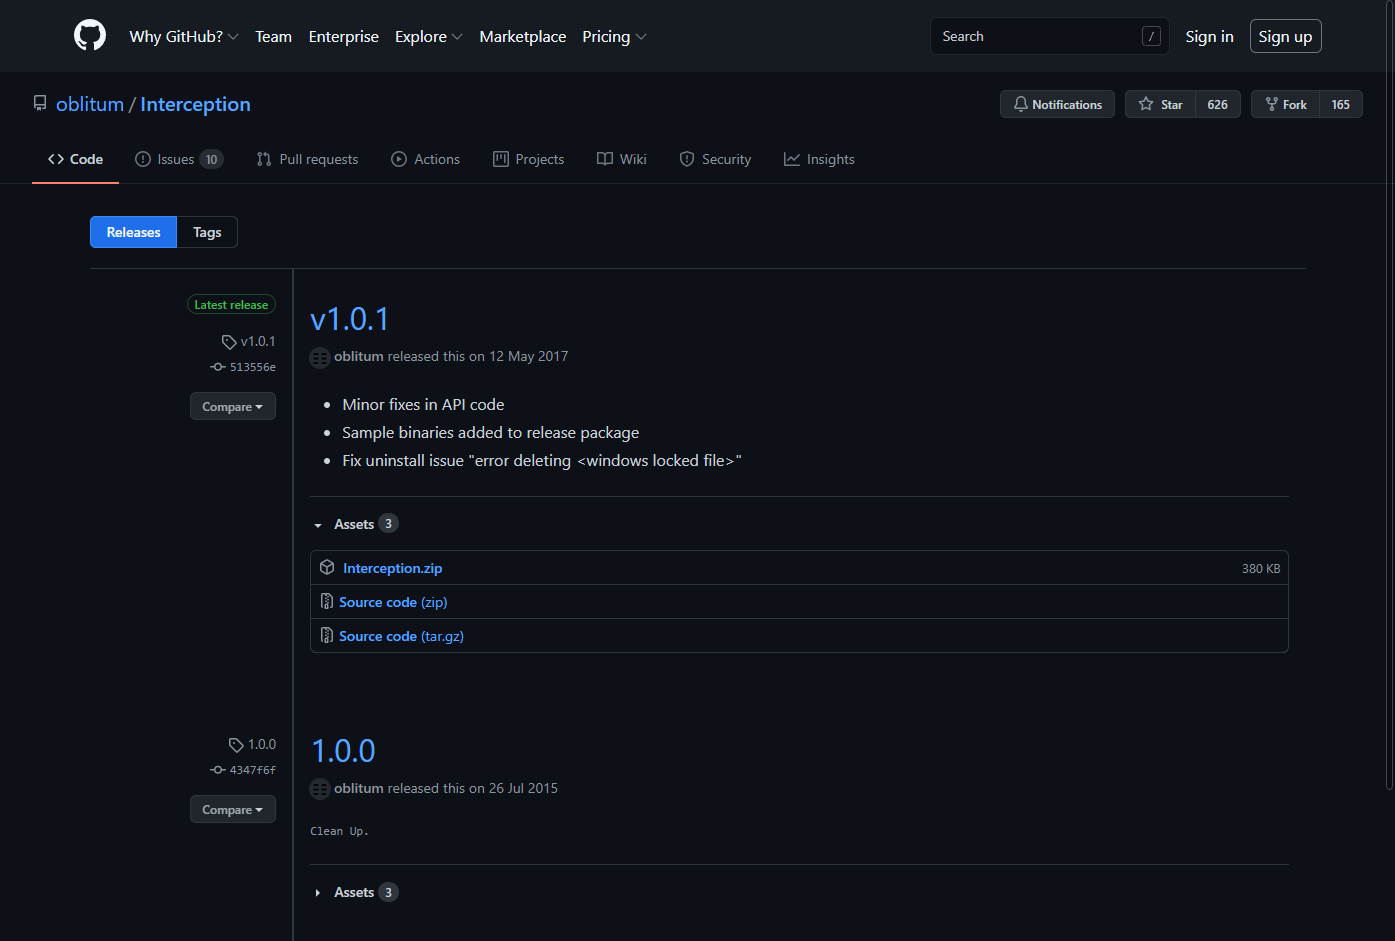
Task: Click the Issues circle icon
Action: (143, 159)
